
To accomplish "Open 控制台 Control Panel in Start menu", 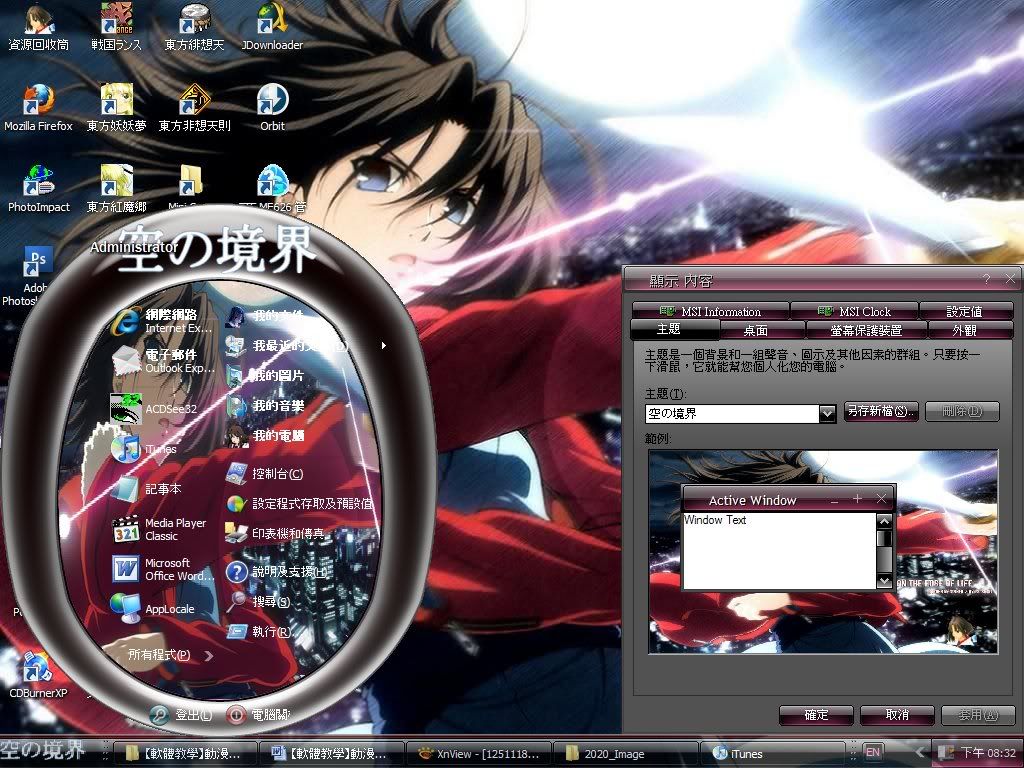I will tap(265, 473).
